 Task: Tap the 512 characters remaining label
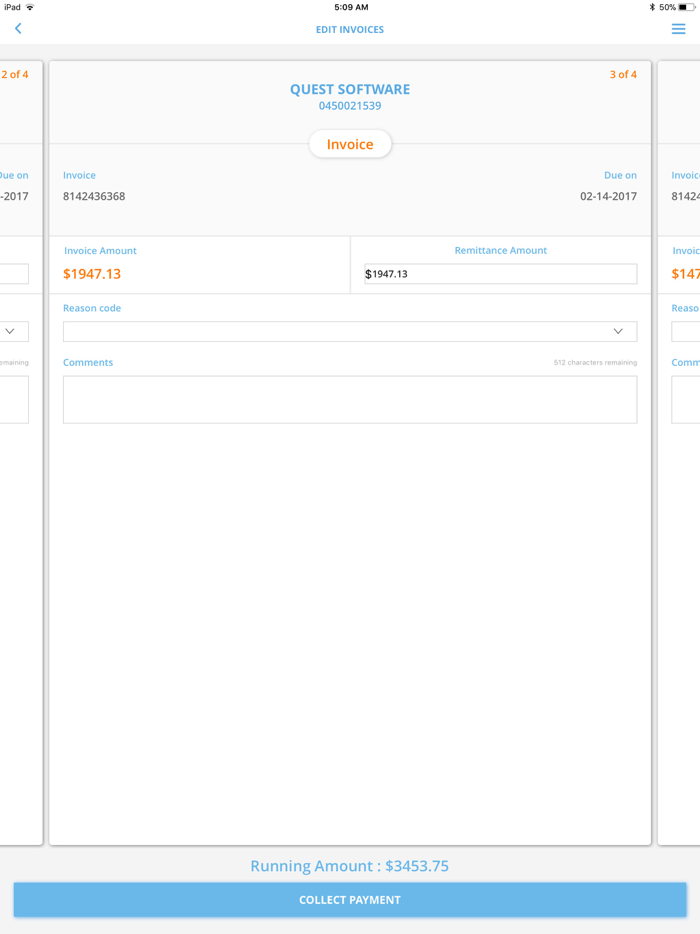point(595,362)
